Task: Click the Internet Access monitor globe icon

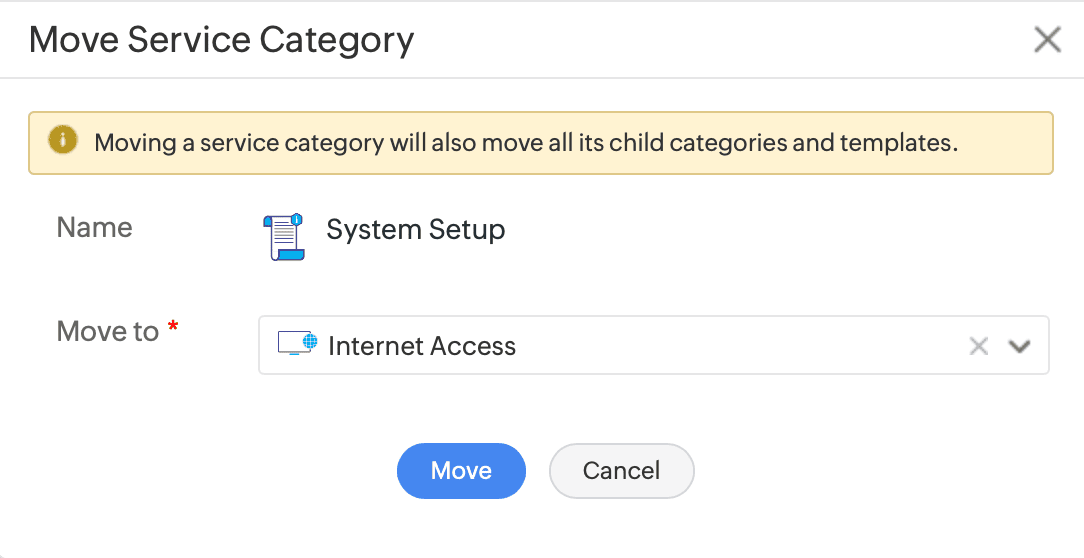Action: [296, 345]
